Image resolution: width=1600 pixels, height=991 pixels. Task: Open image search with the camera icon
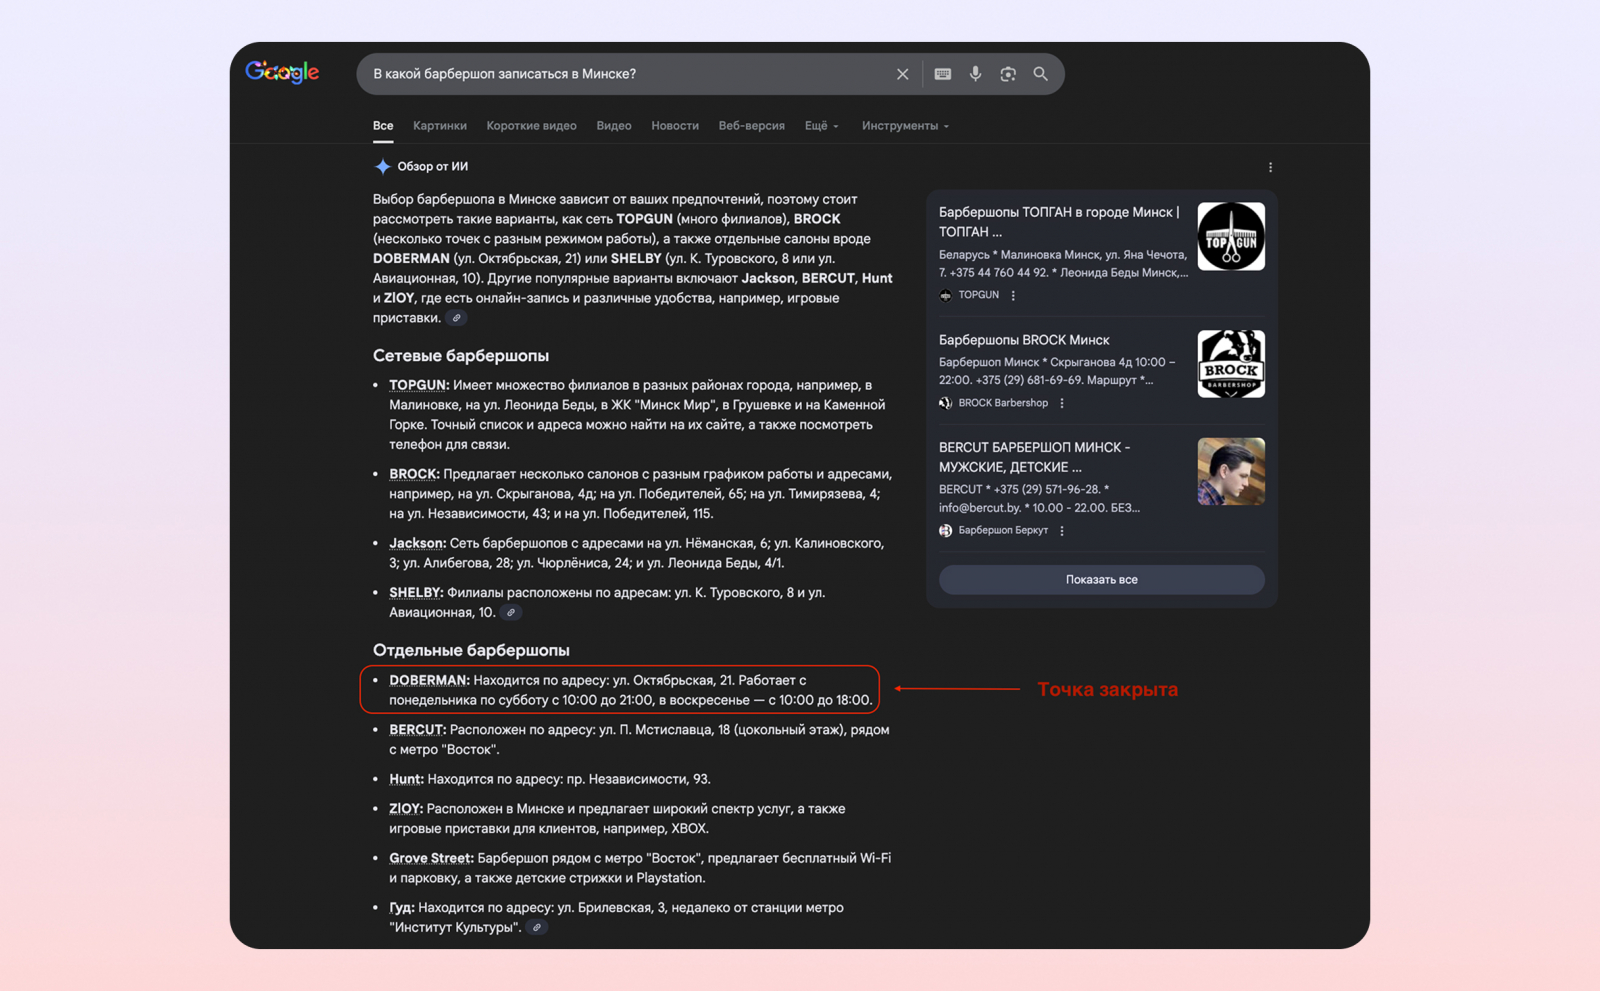coord(1008,74)
